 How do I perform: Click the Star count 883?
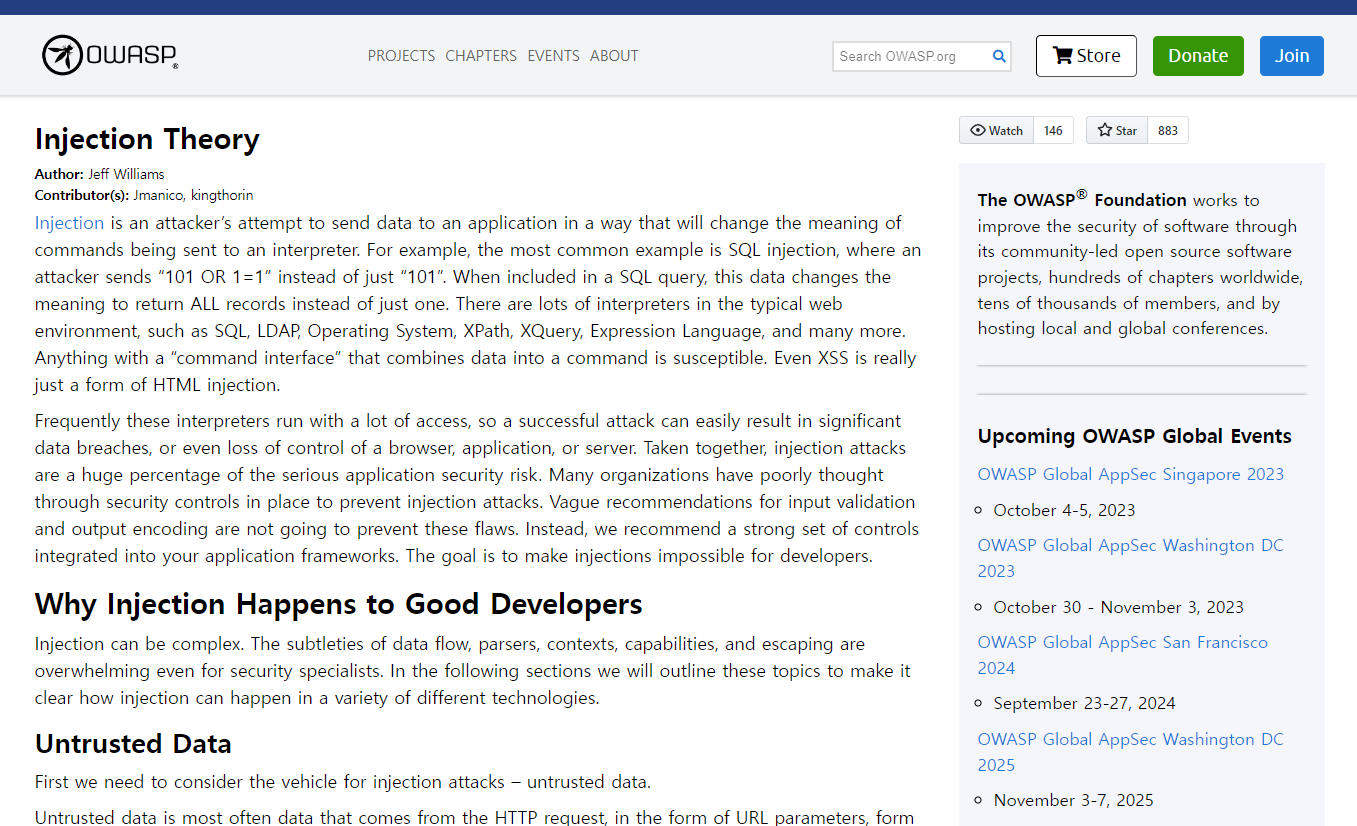point(1167,130)
